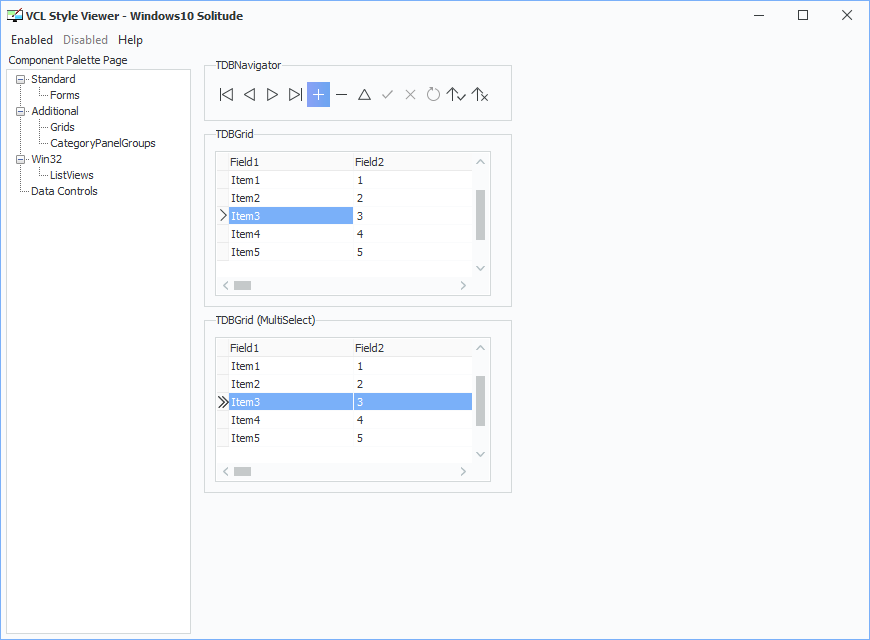Collapse the Additional tree node

[x=21, y=112]
